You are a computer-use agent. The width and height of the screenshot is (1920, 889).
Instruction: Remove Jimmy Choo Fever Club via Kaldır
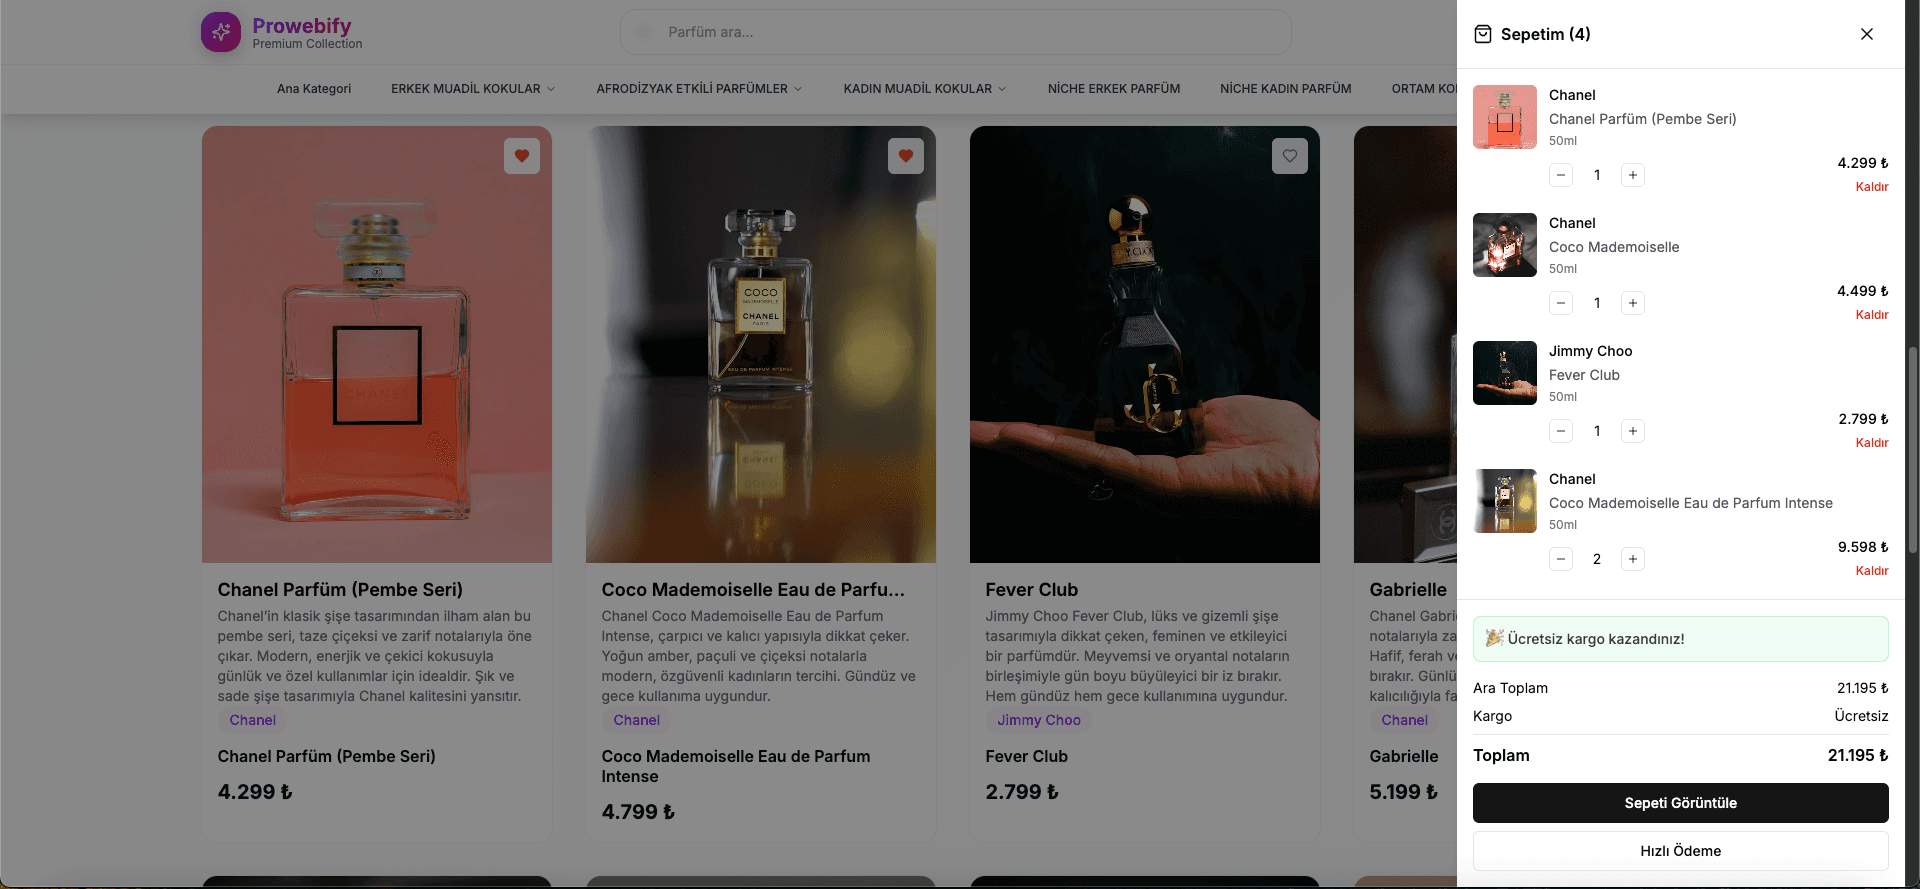pos(1871,443)
